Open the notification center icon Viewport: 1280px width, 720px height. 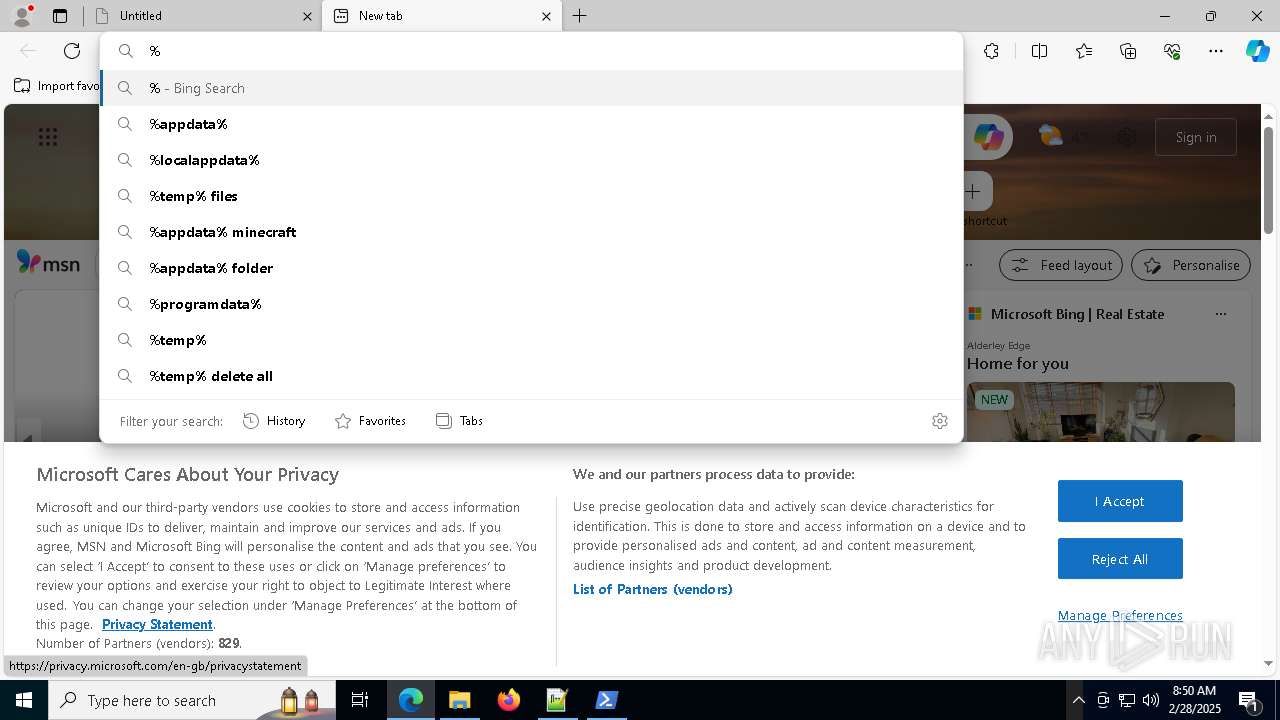(1248, 700)
